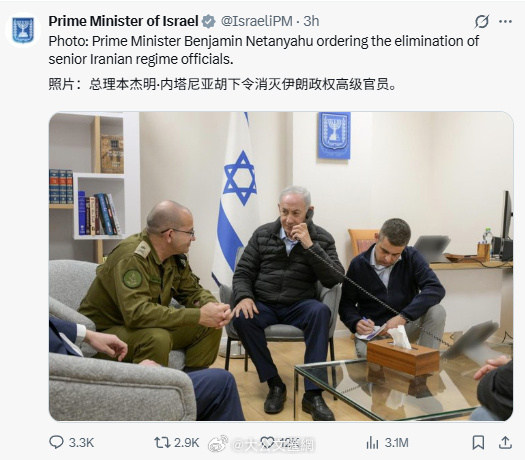525x460 pixels.
Task: Click the 3.3K replies count
Action: (81, 443)
